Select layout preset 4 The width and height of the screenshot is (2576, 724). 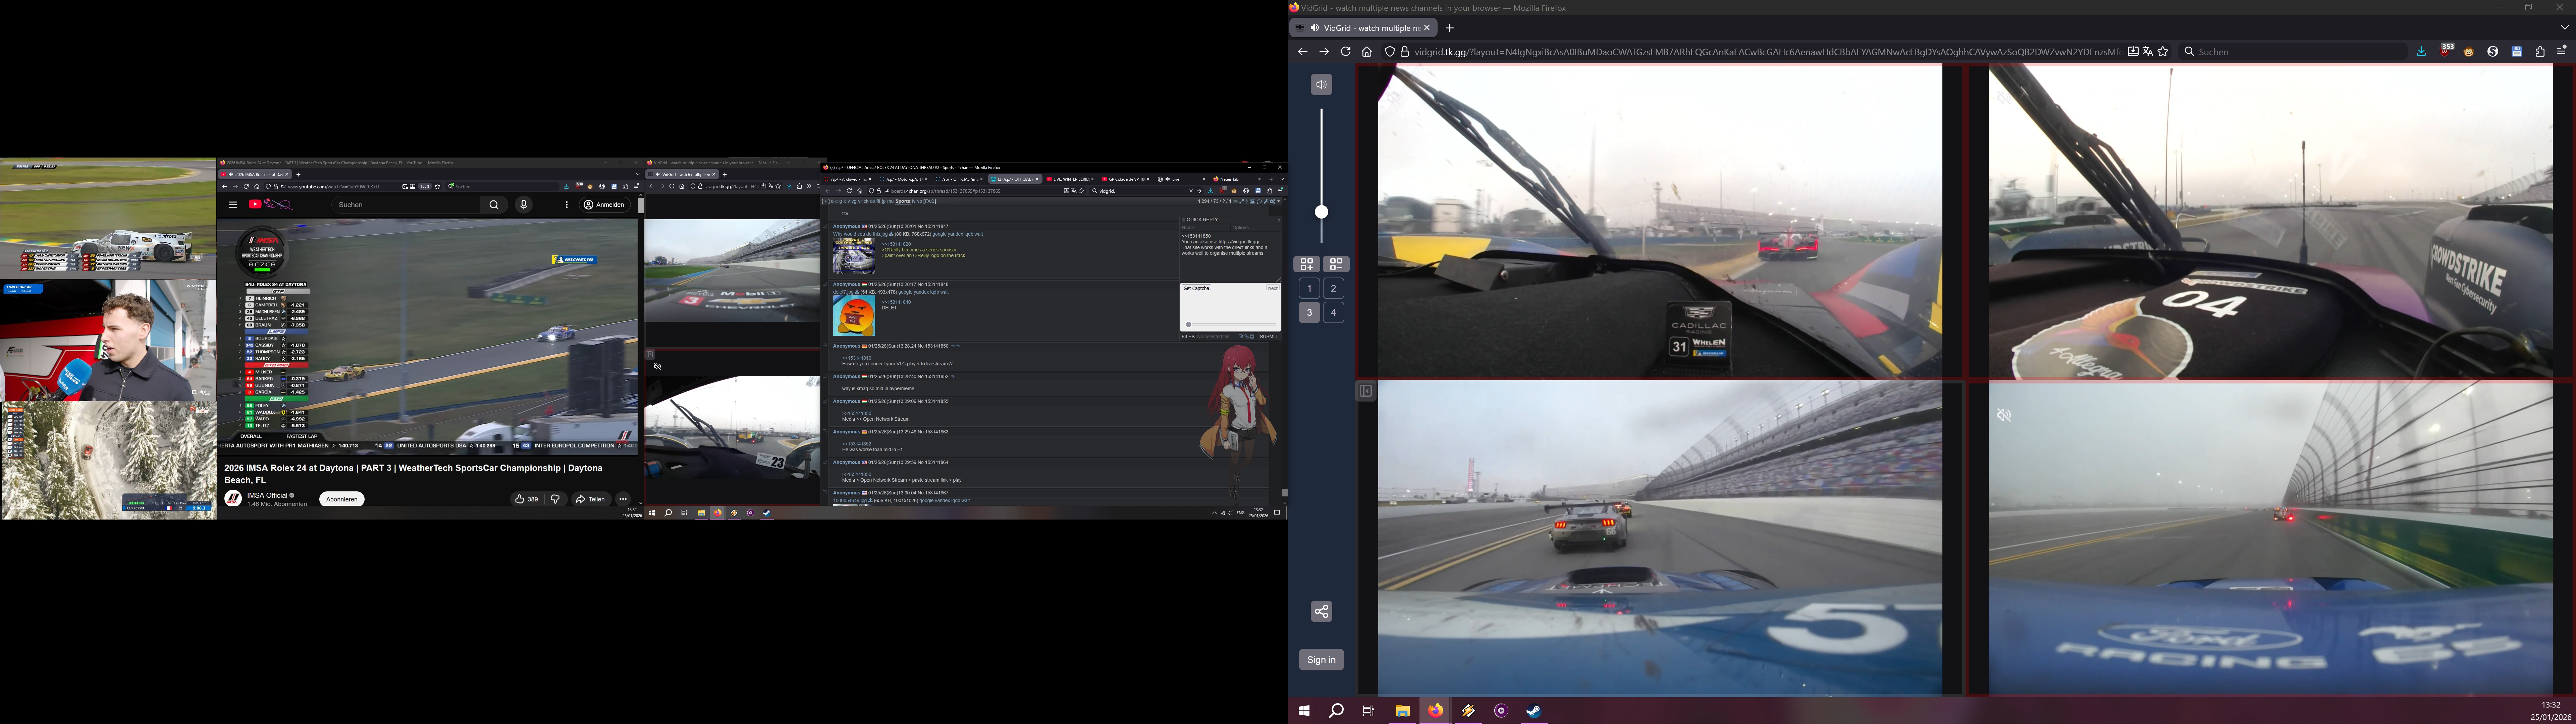[x=1334, y=312]
